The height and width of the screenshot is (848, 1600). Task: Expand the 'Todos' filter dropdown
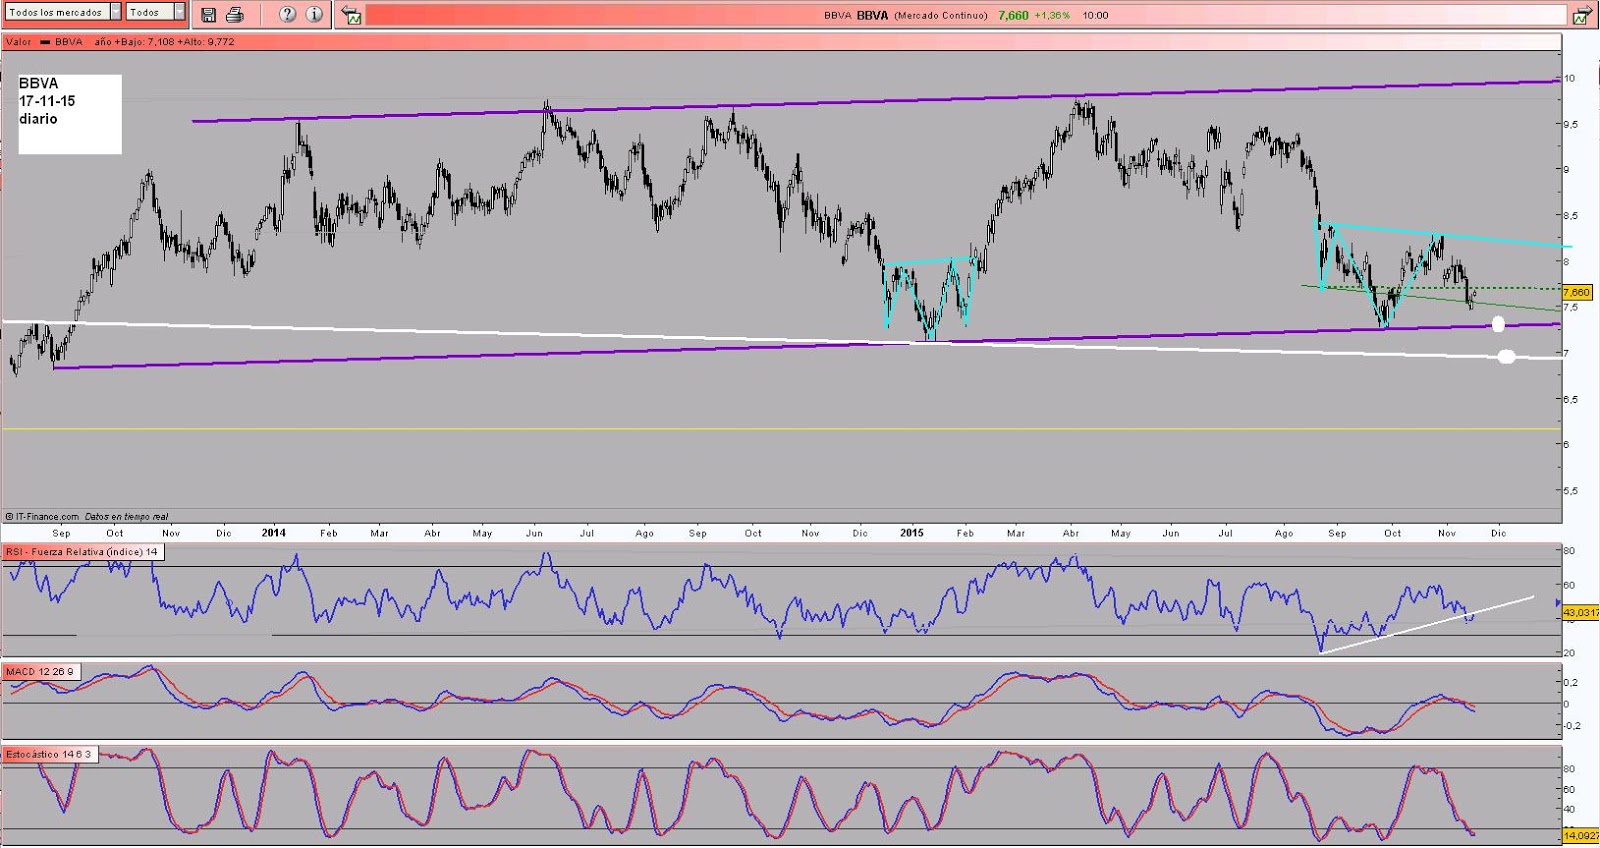pos(155,12)
